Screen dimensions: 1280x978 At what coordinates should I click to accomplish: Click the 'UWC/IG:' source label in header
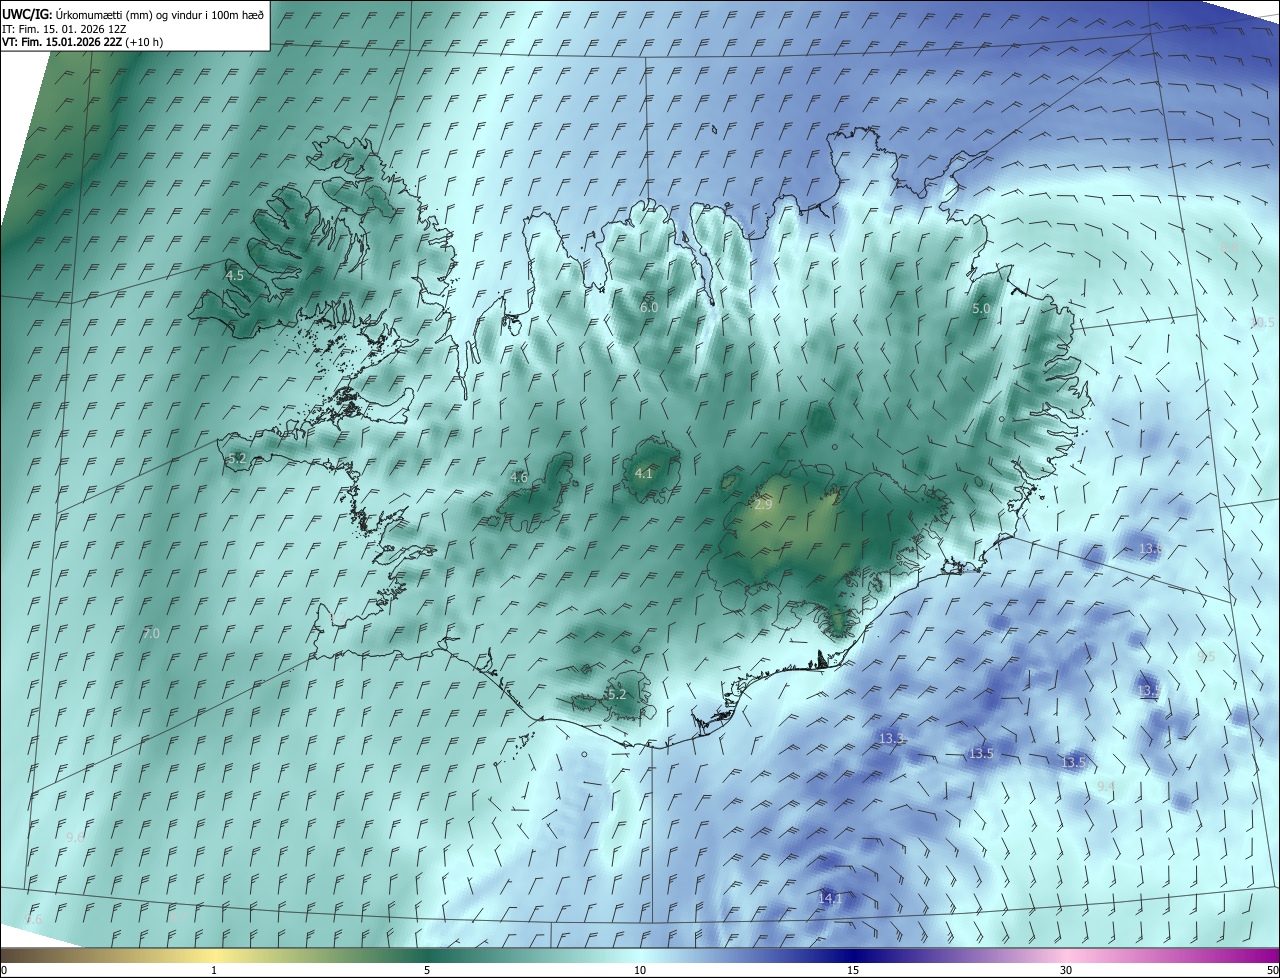coord(27,13)
